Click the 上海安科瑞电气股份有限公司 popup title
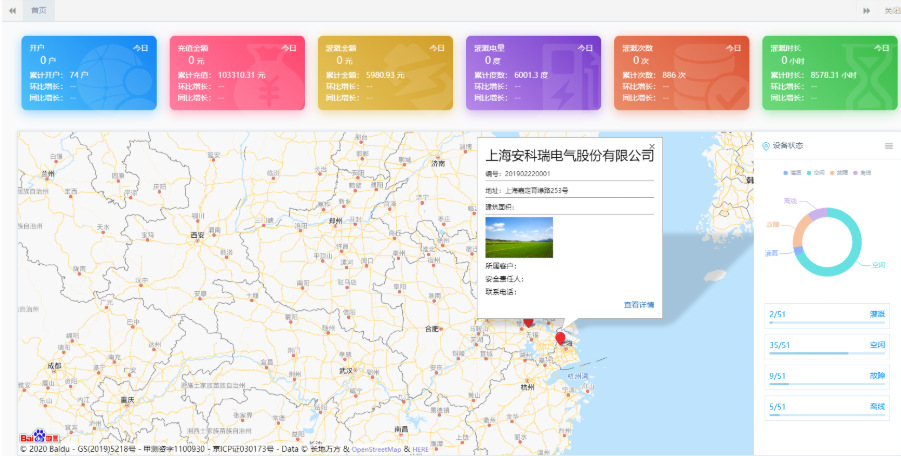This screenshot has width=901, height=456. [x=569, y=156]
